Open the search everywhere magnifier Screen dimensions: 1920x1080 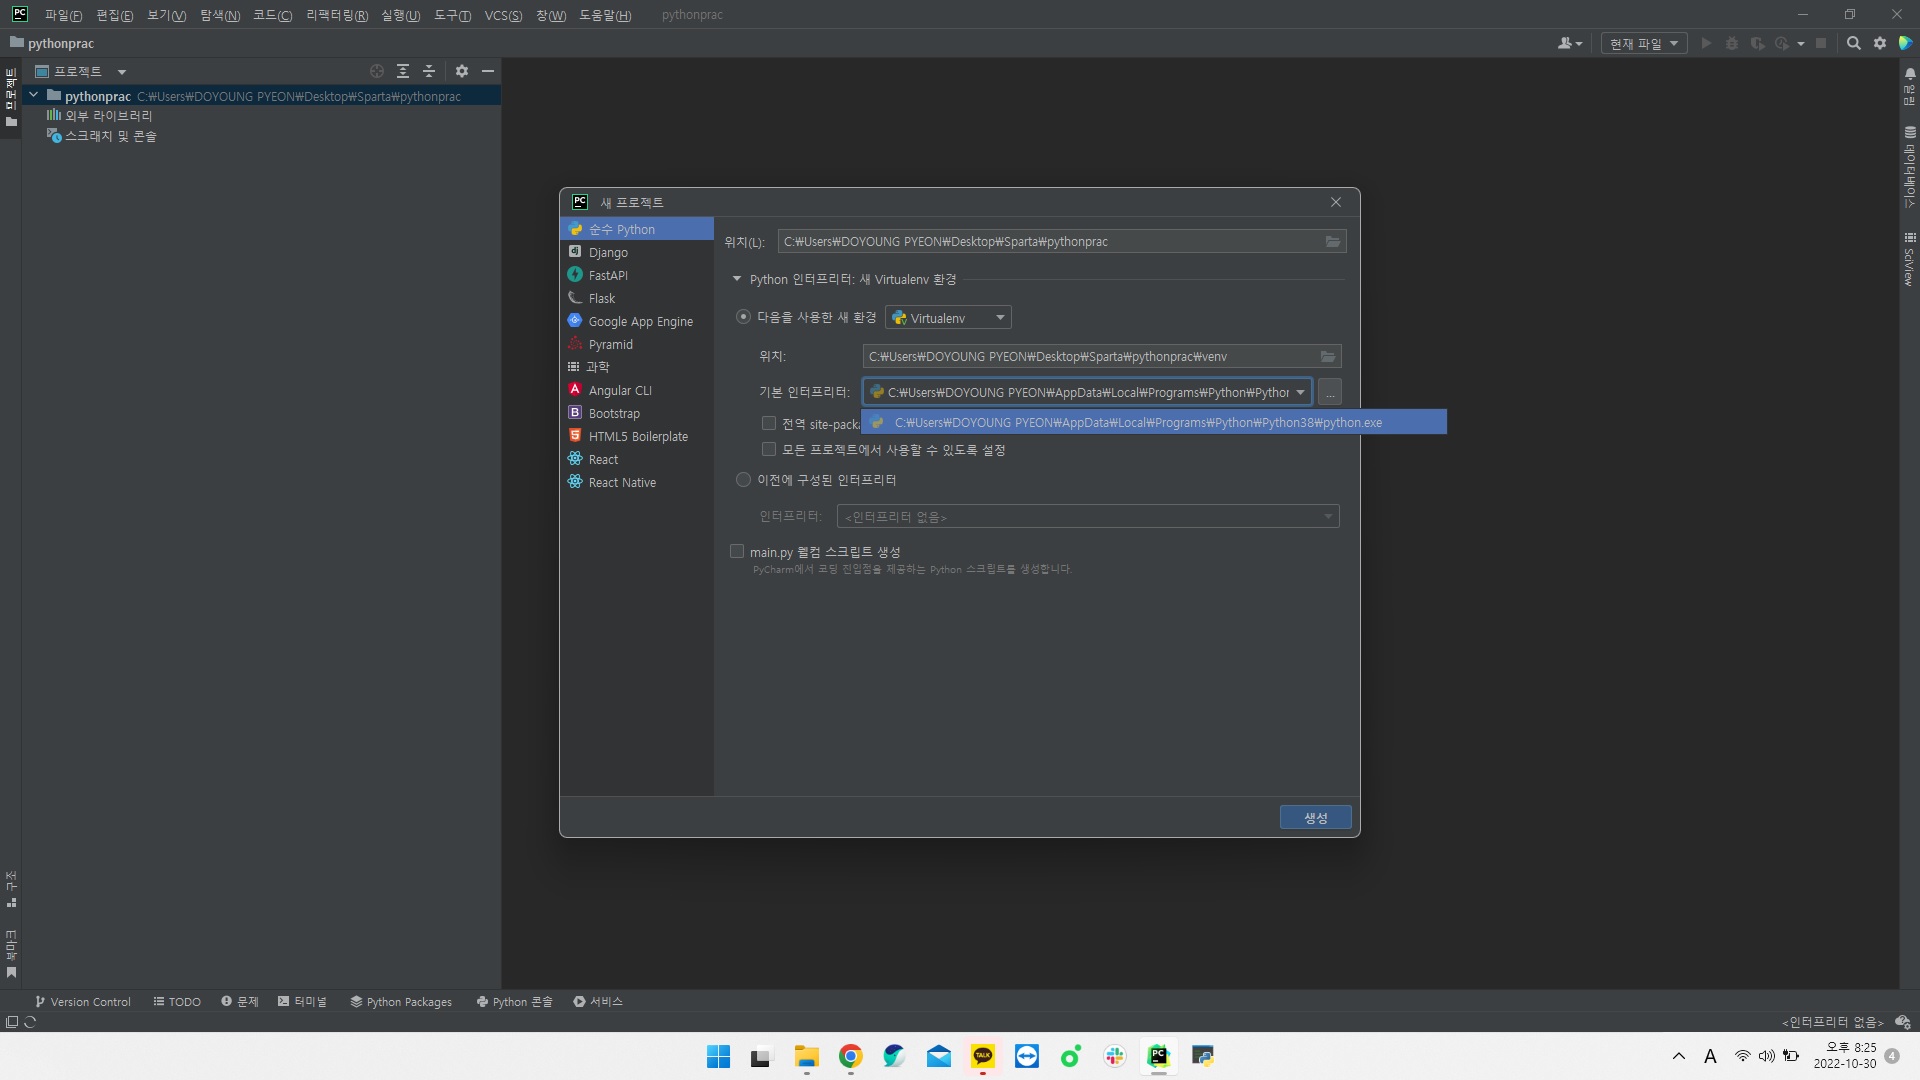(1853, 43)
